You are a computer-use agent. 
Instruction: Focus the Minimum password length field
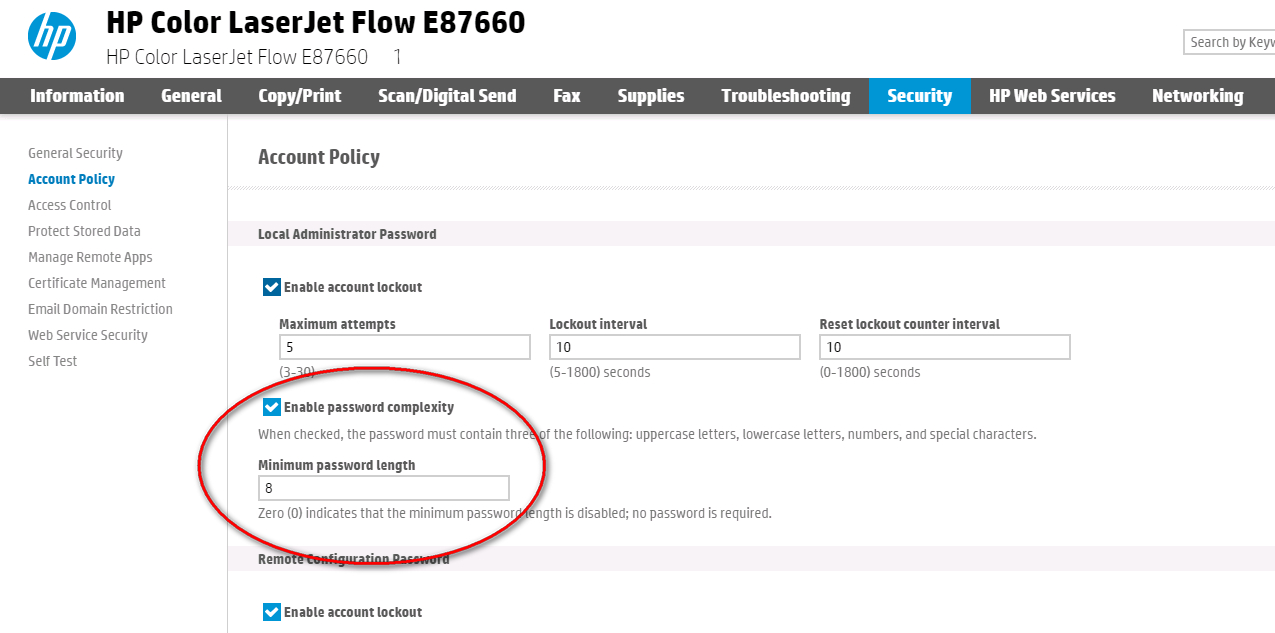tap(383, 488)
